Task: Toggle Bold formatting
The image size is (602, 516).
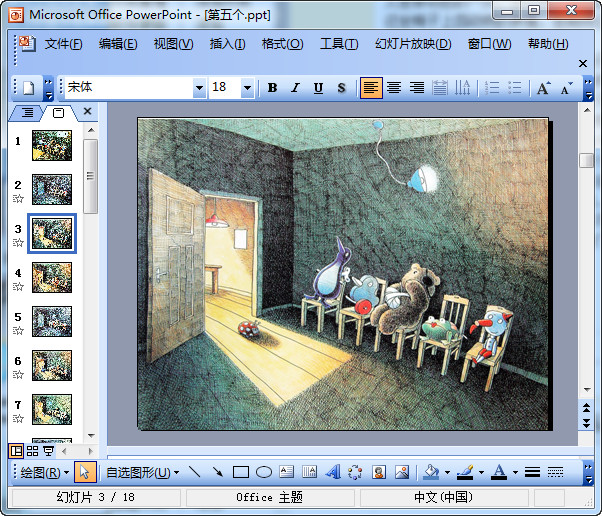Action: click(x=272, y=88)
